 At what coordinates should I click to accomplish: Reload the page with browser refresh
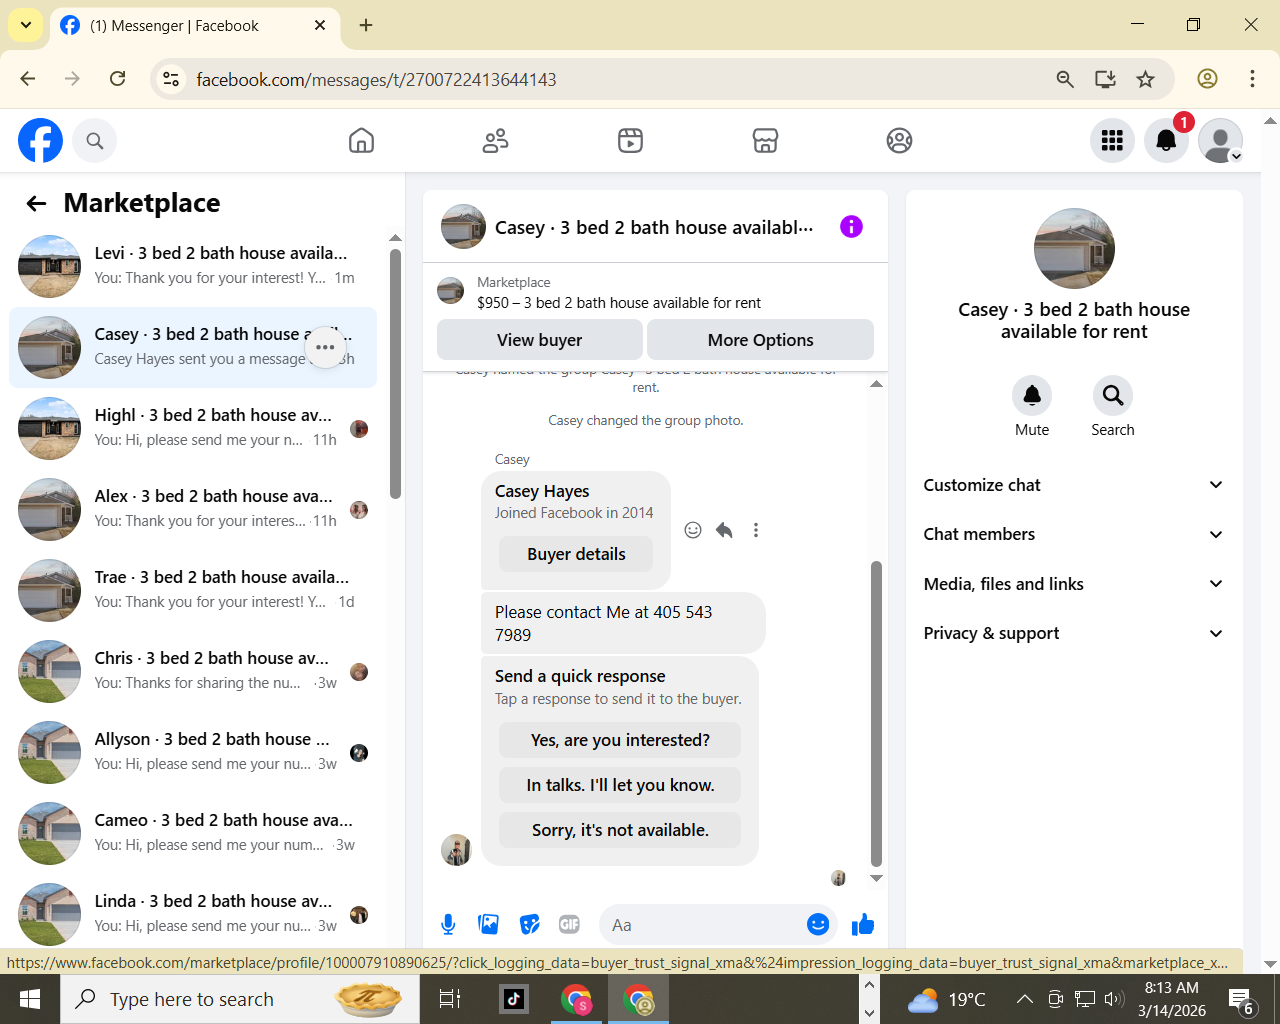point(117,79)
